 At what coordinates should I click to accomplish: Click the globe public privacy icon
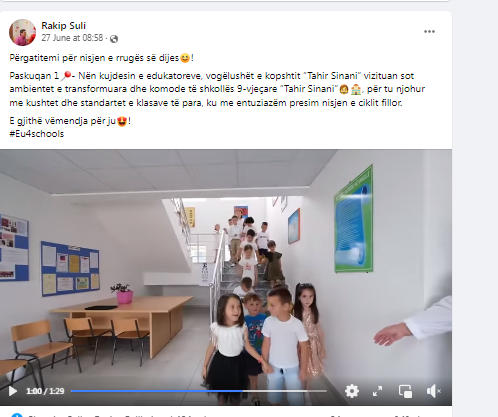[x=114, y=39]
